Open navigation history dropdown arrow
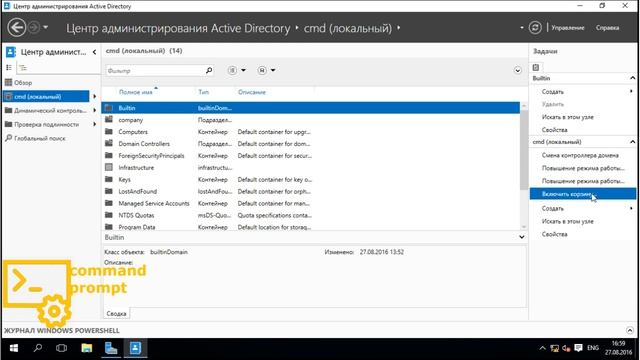This screenshot has width=640, height=360. click(45, 28)
